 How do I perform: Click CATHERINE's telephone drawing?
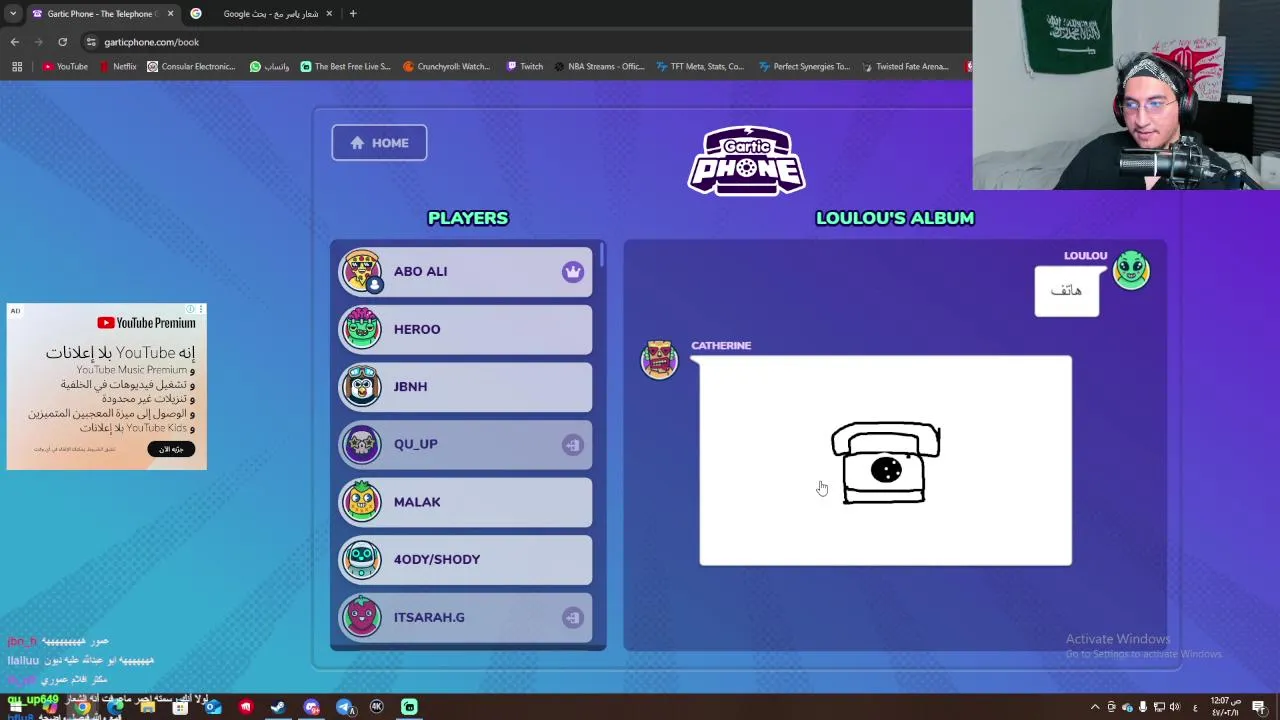click(885, 461)
